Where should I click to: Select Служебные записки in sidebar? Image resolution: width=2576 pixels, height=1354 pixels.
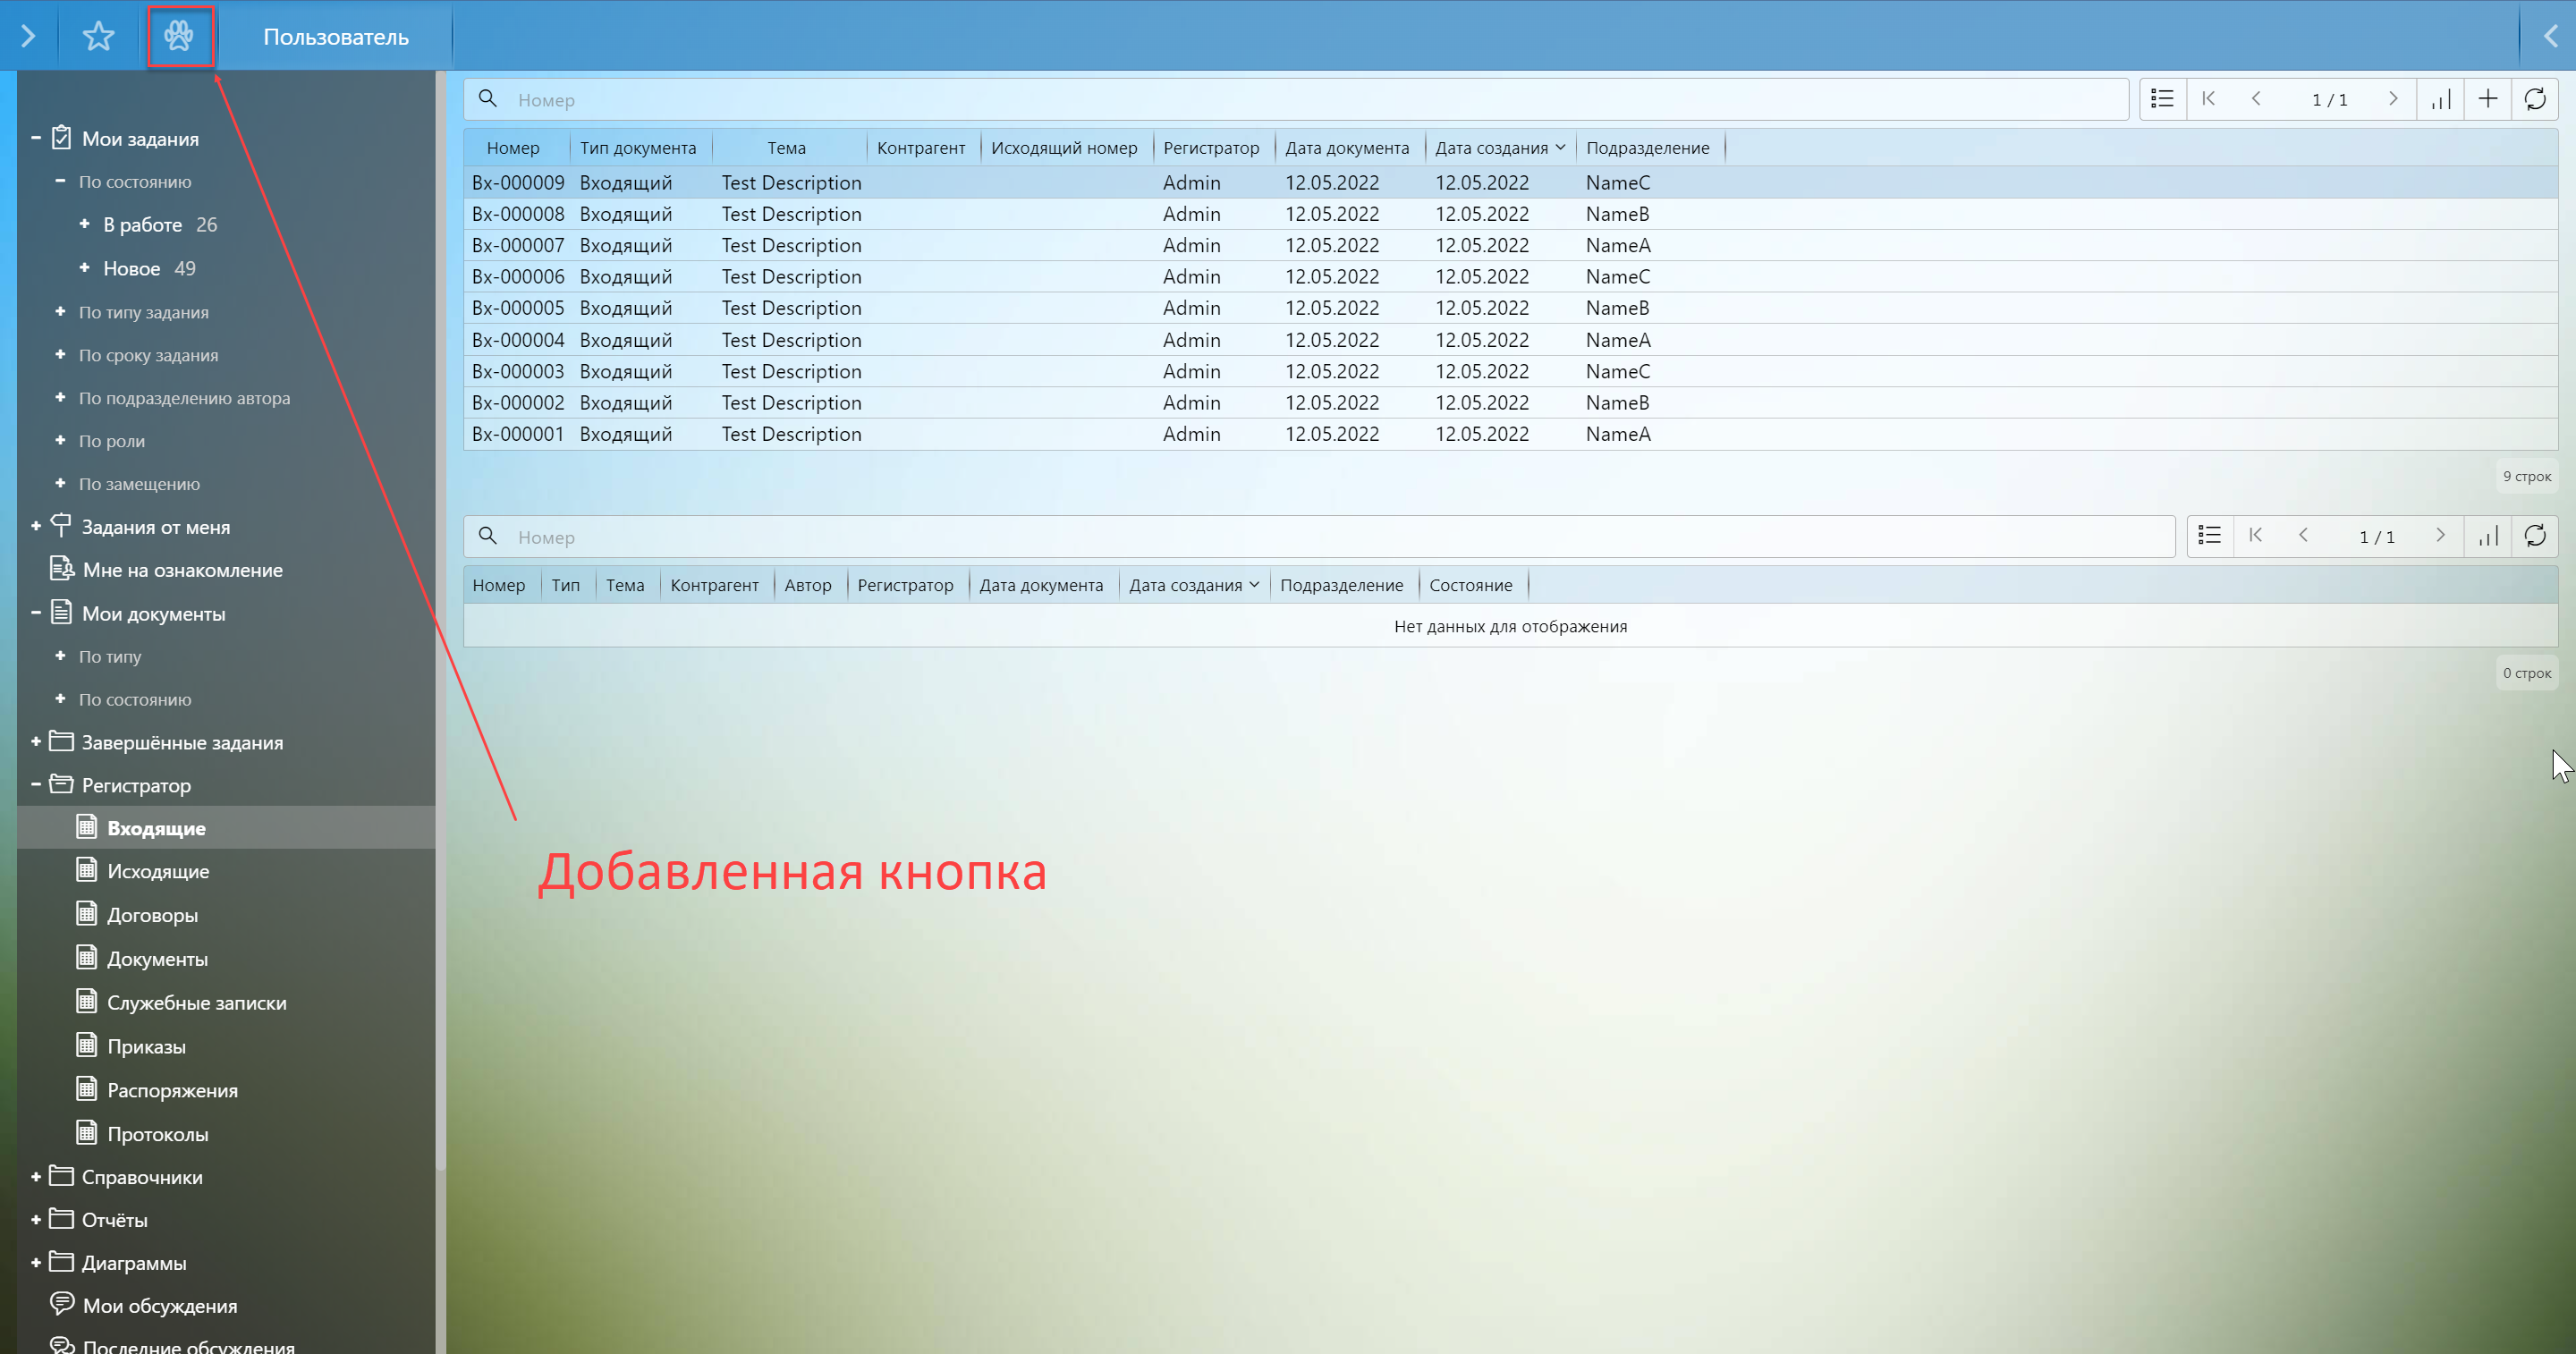tap(196, 1003)
